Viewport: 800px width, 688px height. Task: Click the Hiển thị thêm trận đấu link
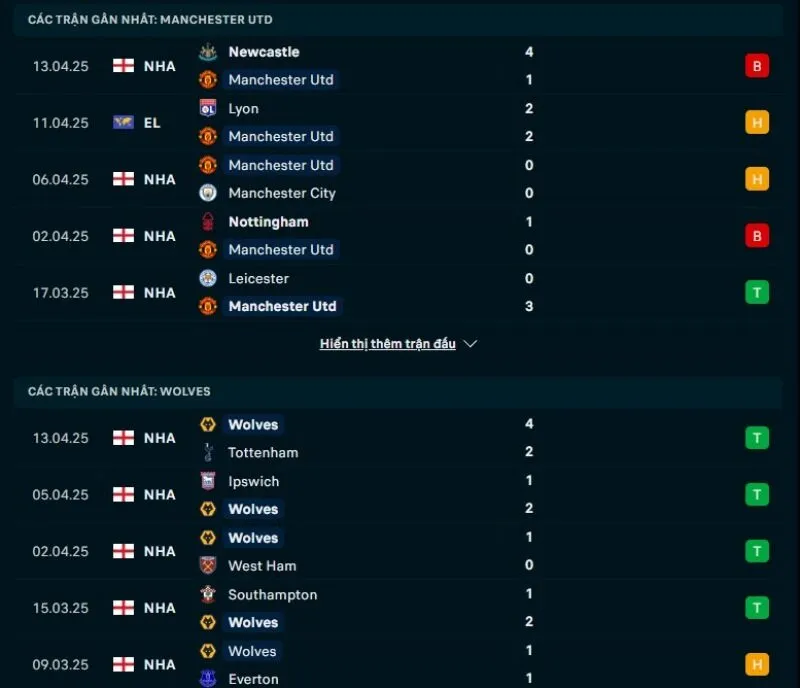388,343
